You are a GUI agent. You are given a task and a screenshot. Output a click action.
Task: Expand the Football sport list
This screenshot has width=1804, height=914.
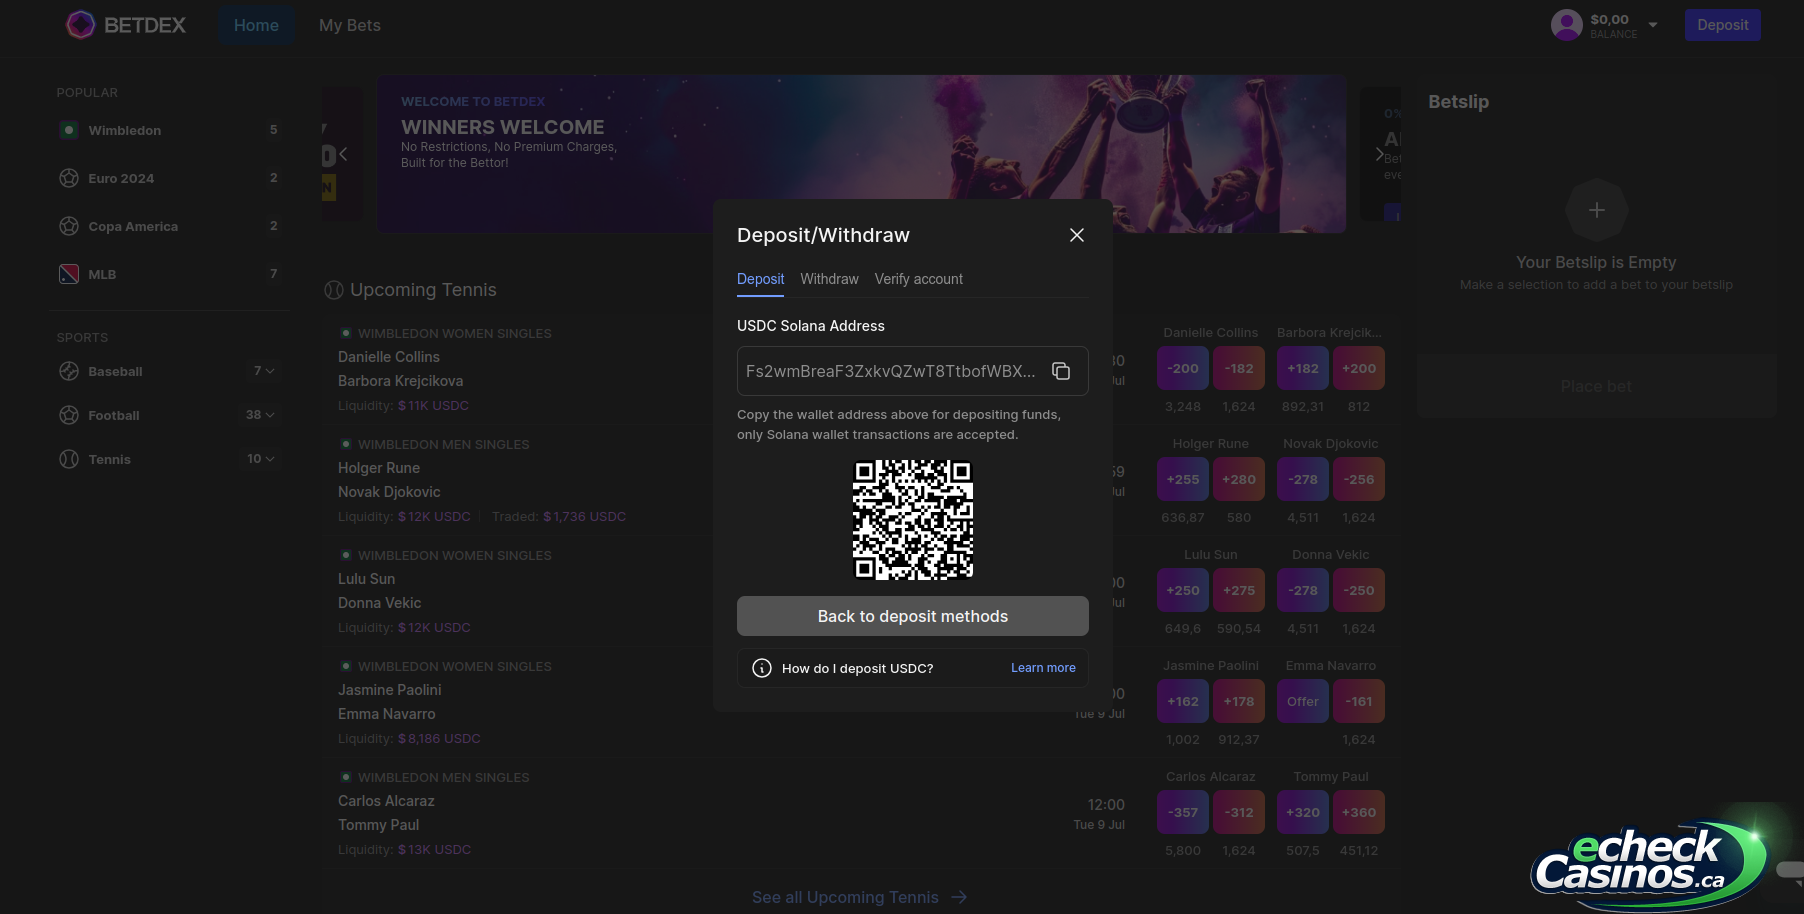260,415
